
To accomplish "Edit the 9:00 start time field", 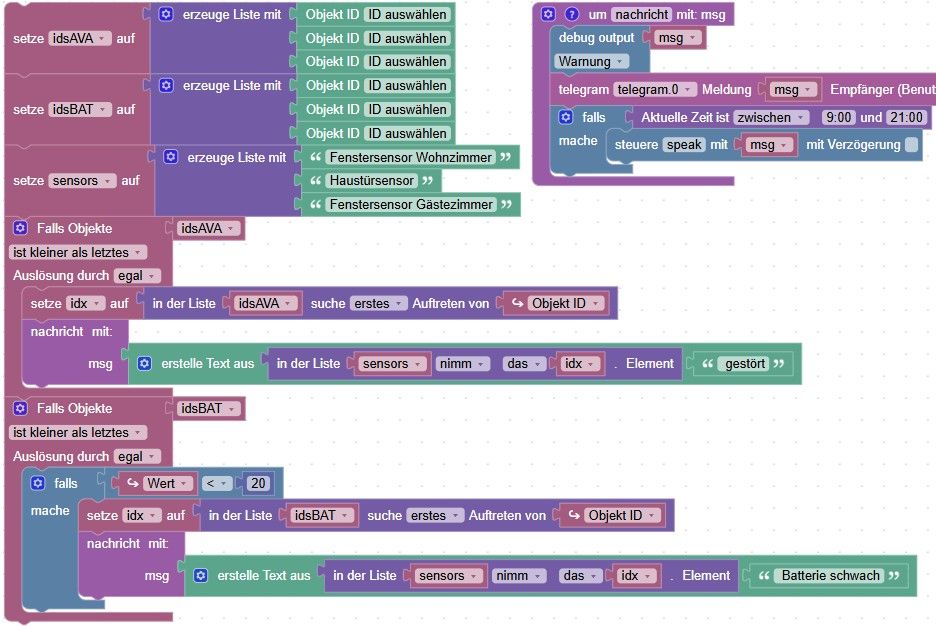I will pyautogui.click(x=839, y=118).
